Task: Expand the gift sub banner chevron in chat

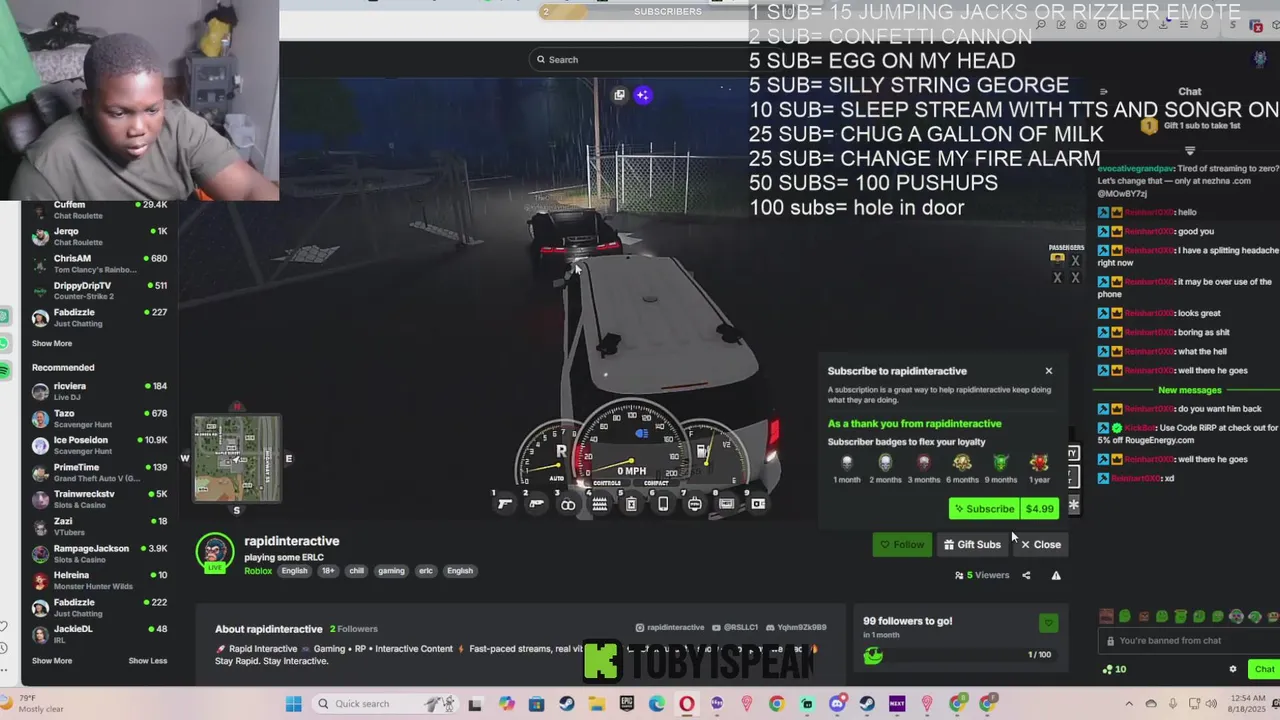Action: coord(1190,150)
